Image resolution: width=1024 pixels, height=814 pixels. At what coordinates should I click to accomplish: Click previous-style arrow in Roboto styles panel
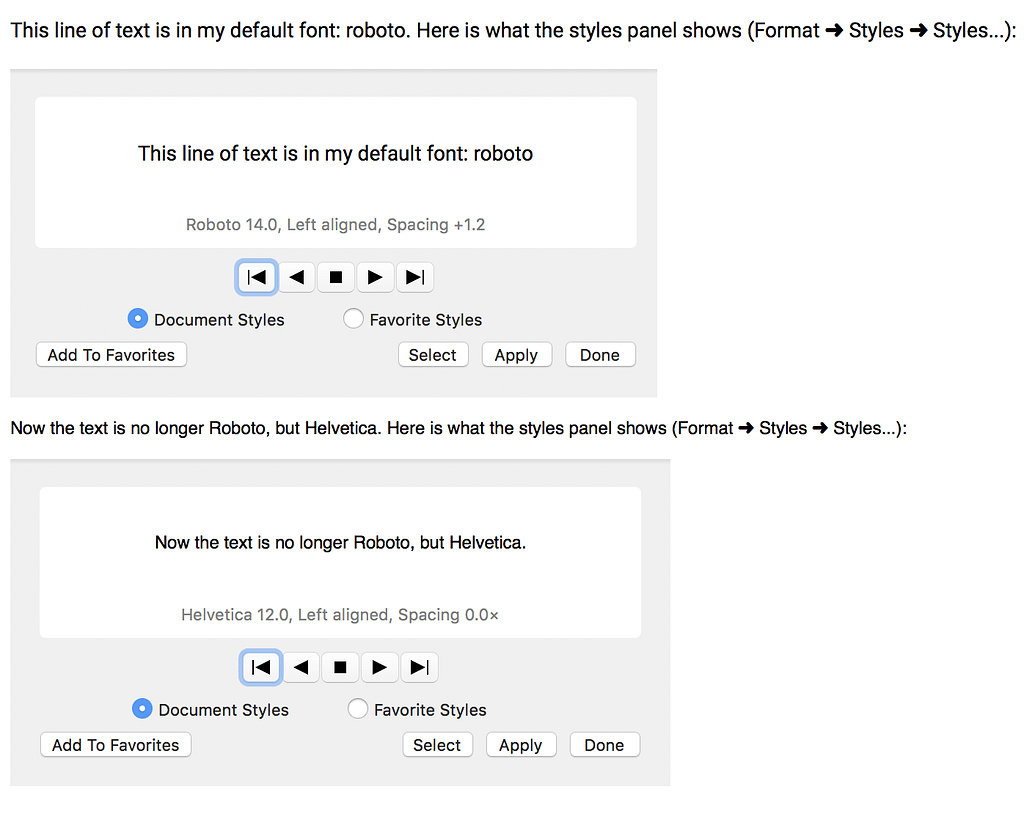(x=296, y=277)
